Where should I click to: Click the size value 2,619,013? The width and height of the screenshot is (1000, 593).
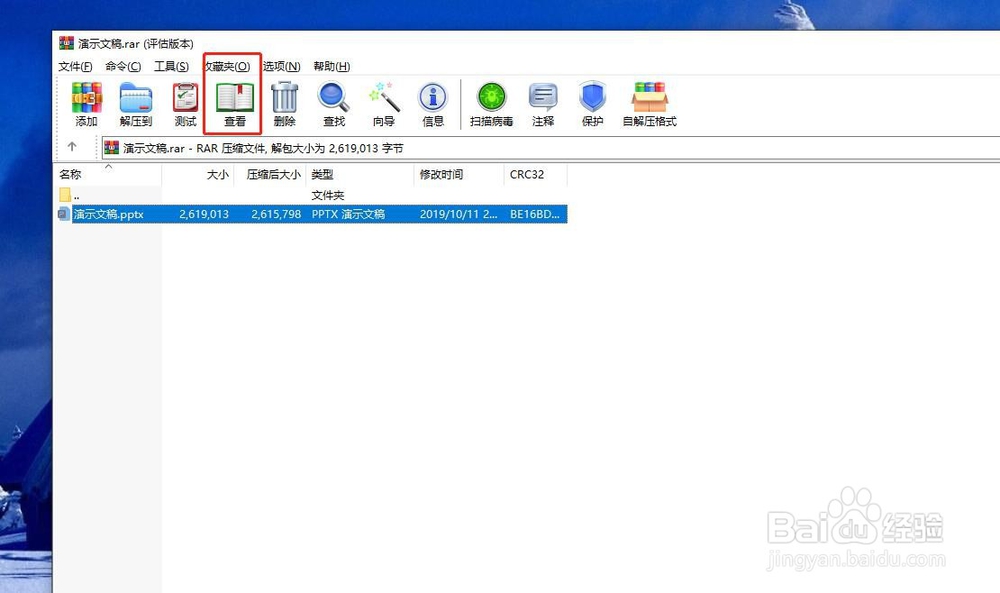pos(204,214)
